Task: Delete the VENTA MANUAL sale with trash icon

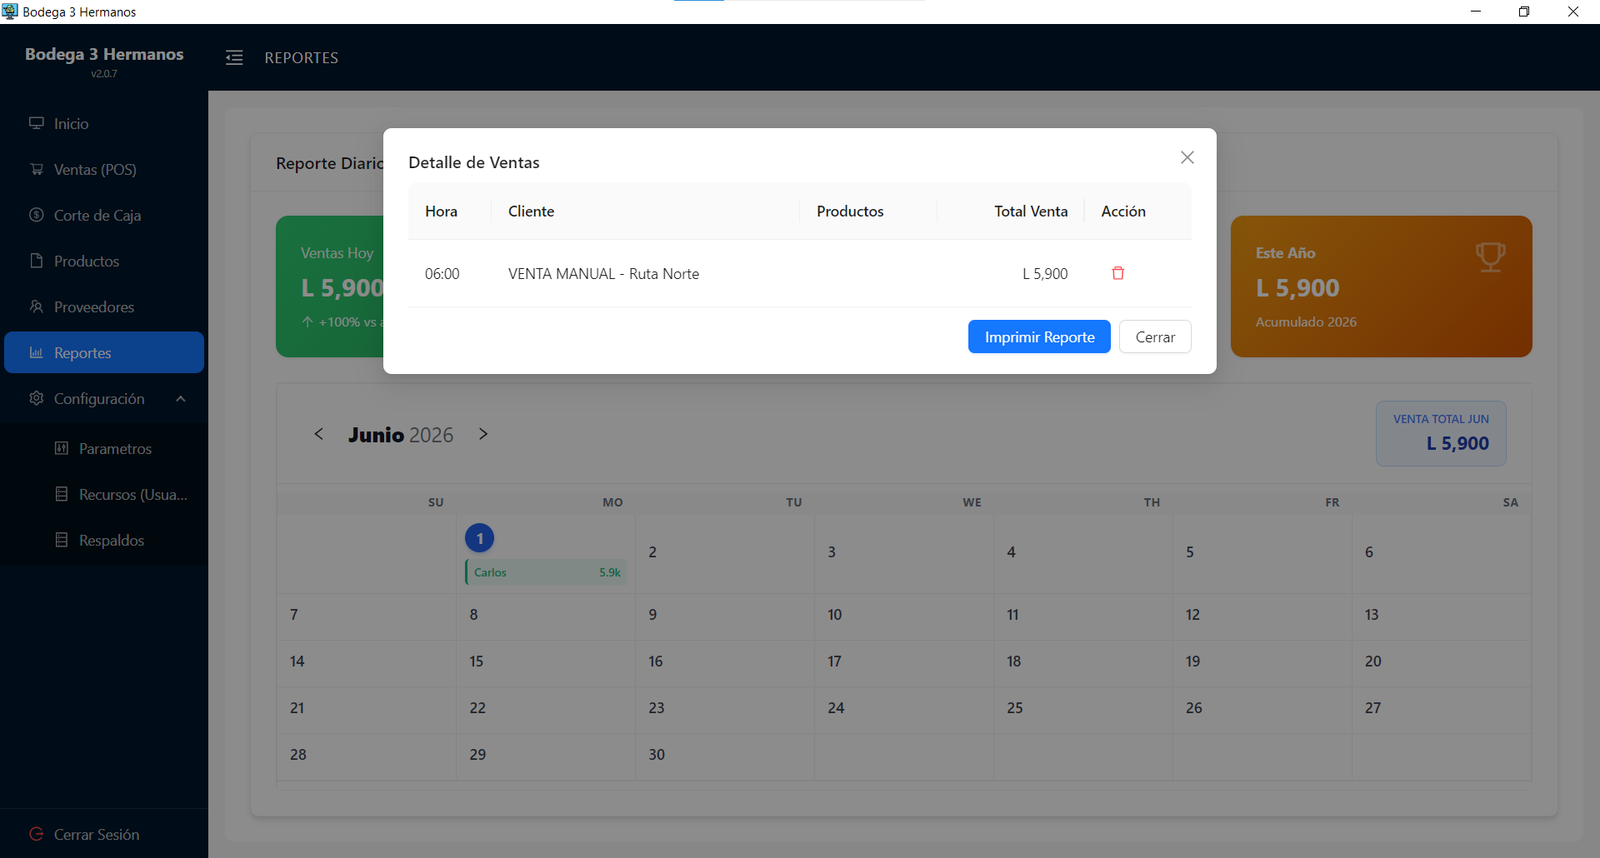Action: (1118, 273)
